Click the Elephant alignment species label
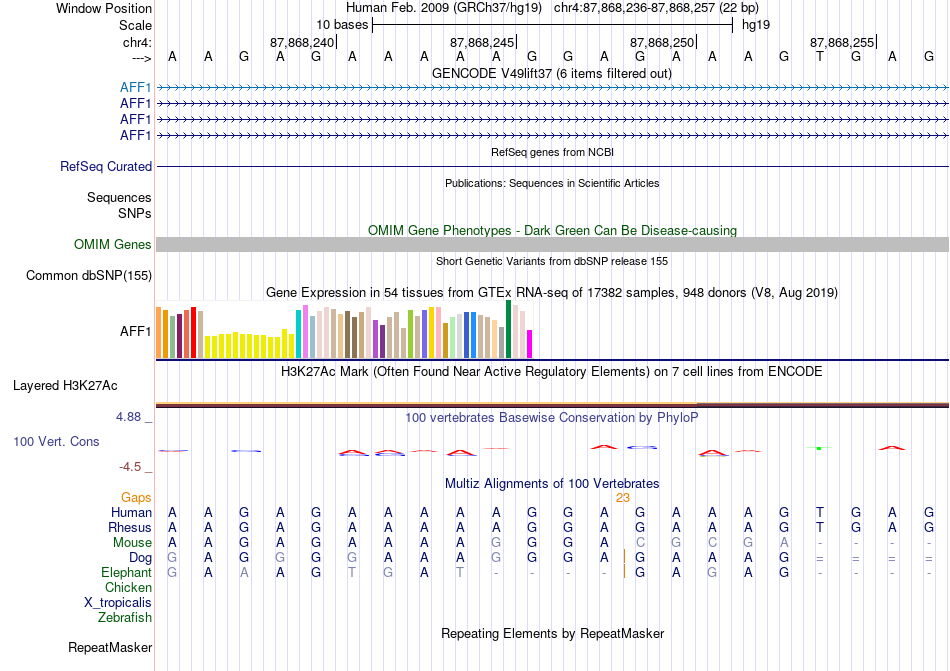Screen dimensions: 950x671 [x=126, y=572]
